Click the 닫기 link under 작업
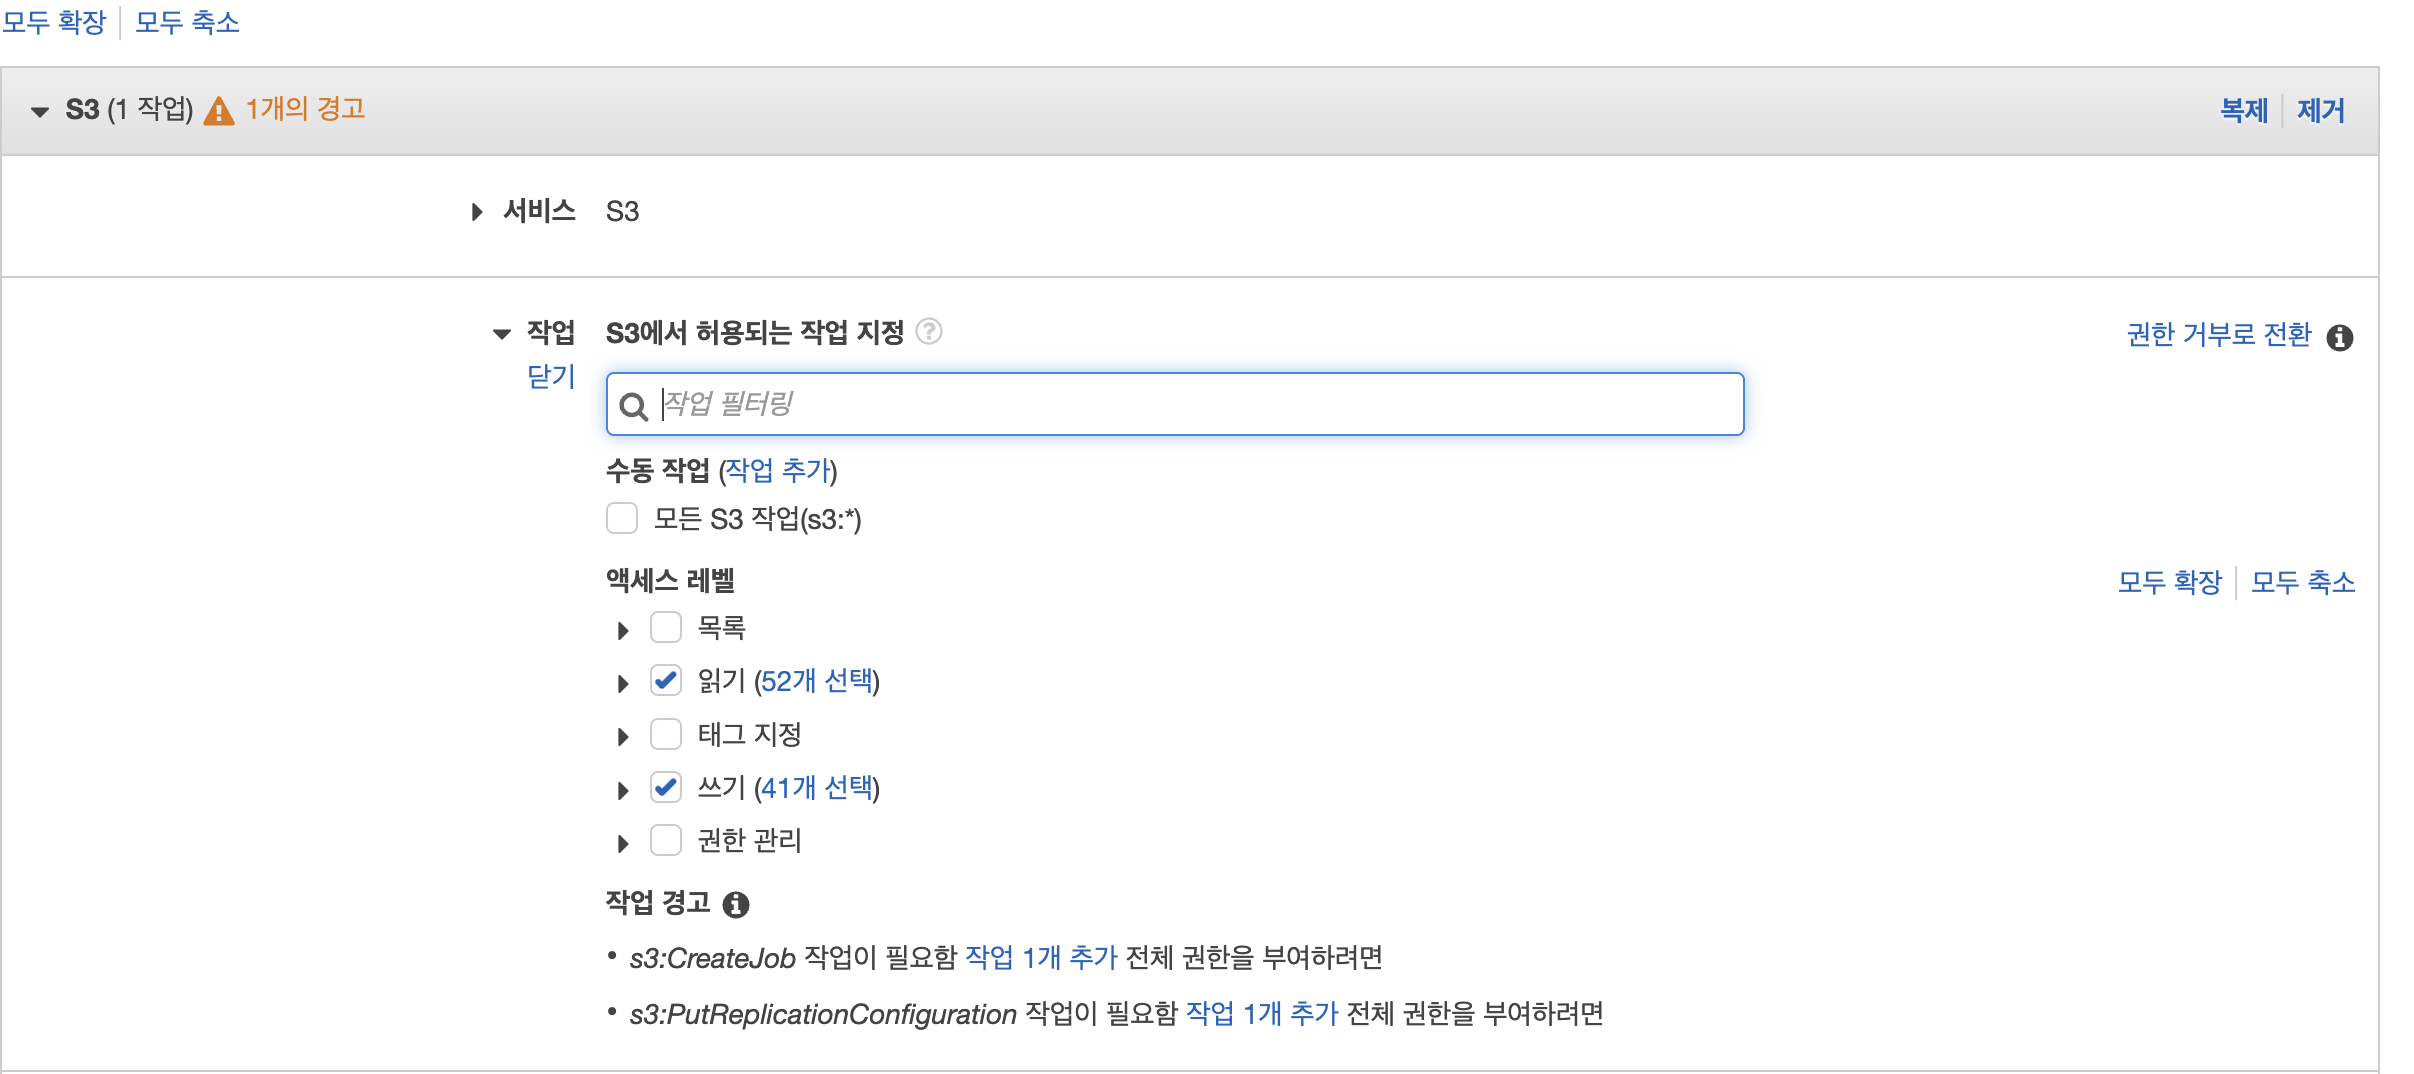Screen dimensions: 2414x1074 551,376
